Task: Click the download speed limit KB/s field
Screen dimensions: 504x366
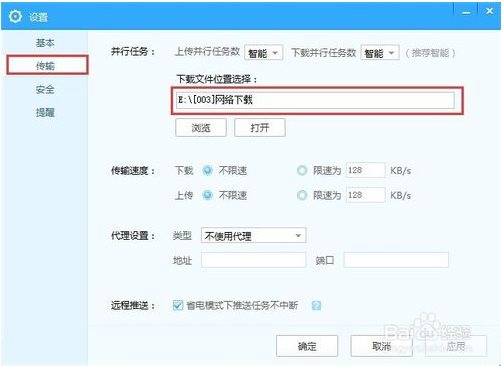Action: tap(365, 170)
